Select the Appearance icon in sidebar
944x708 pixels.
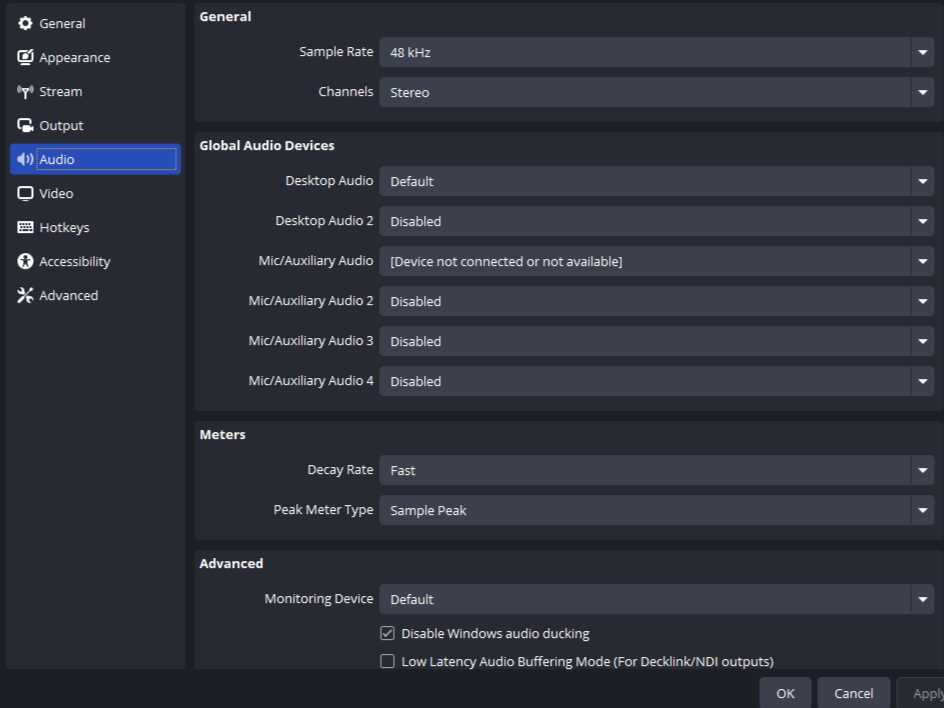point(25,58)
